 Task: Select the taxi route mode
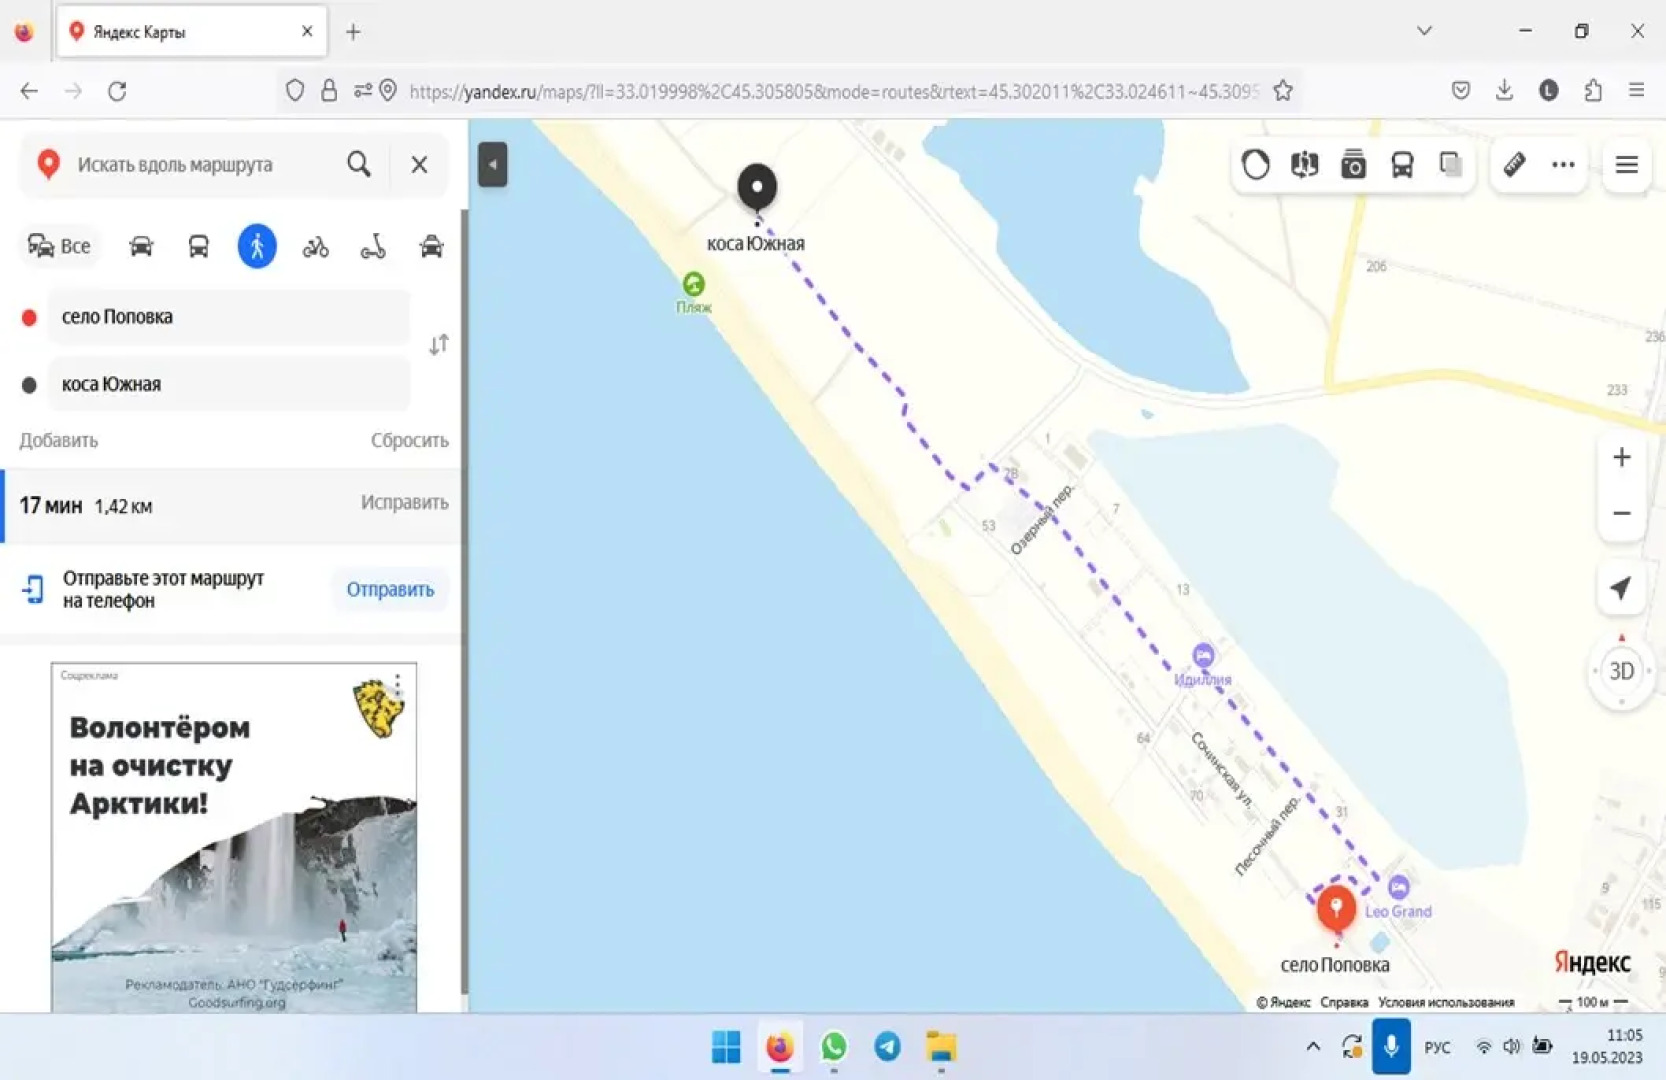(x=431, y=246)
